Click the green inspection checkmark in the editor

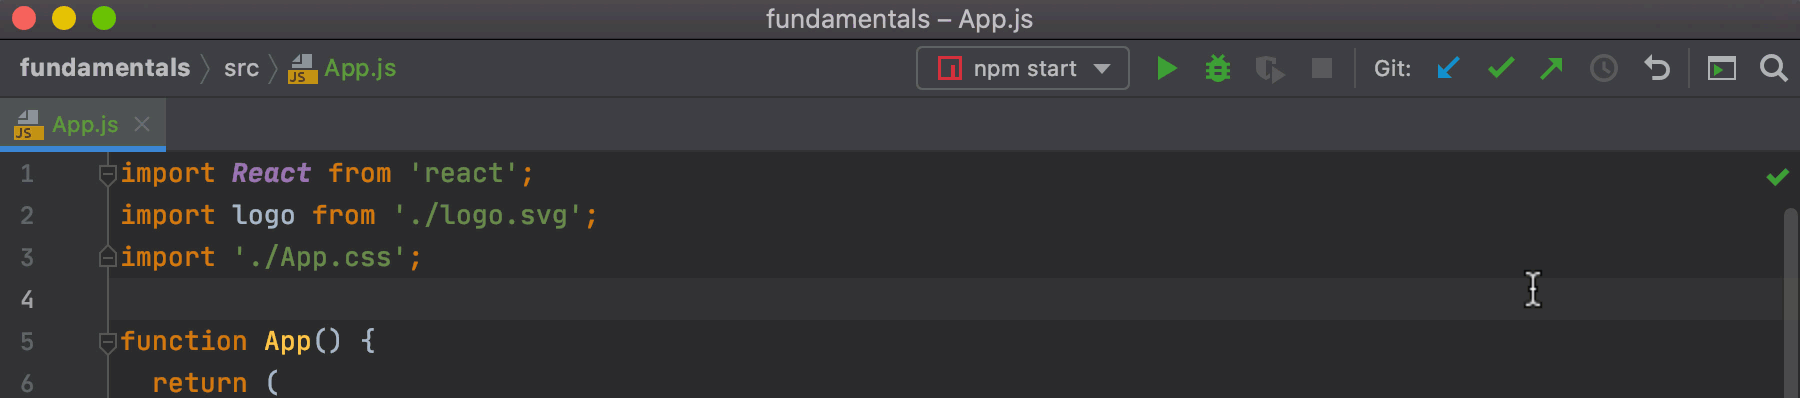click(1777, 177)
